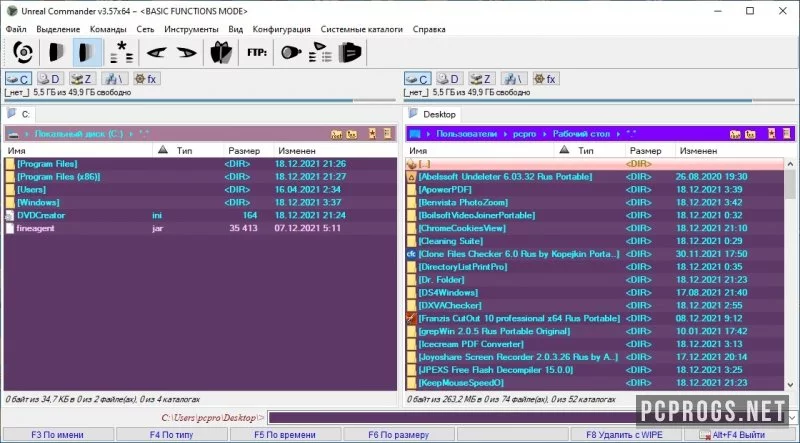Expand arrow before Рабочий стол breadcrumb
The width and height of the screenshot is (800, 443).
545,134
